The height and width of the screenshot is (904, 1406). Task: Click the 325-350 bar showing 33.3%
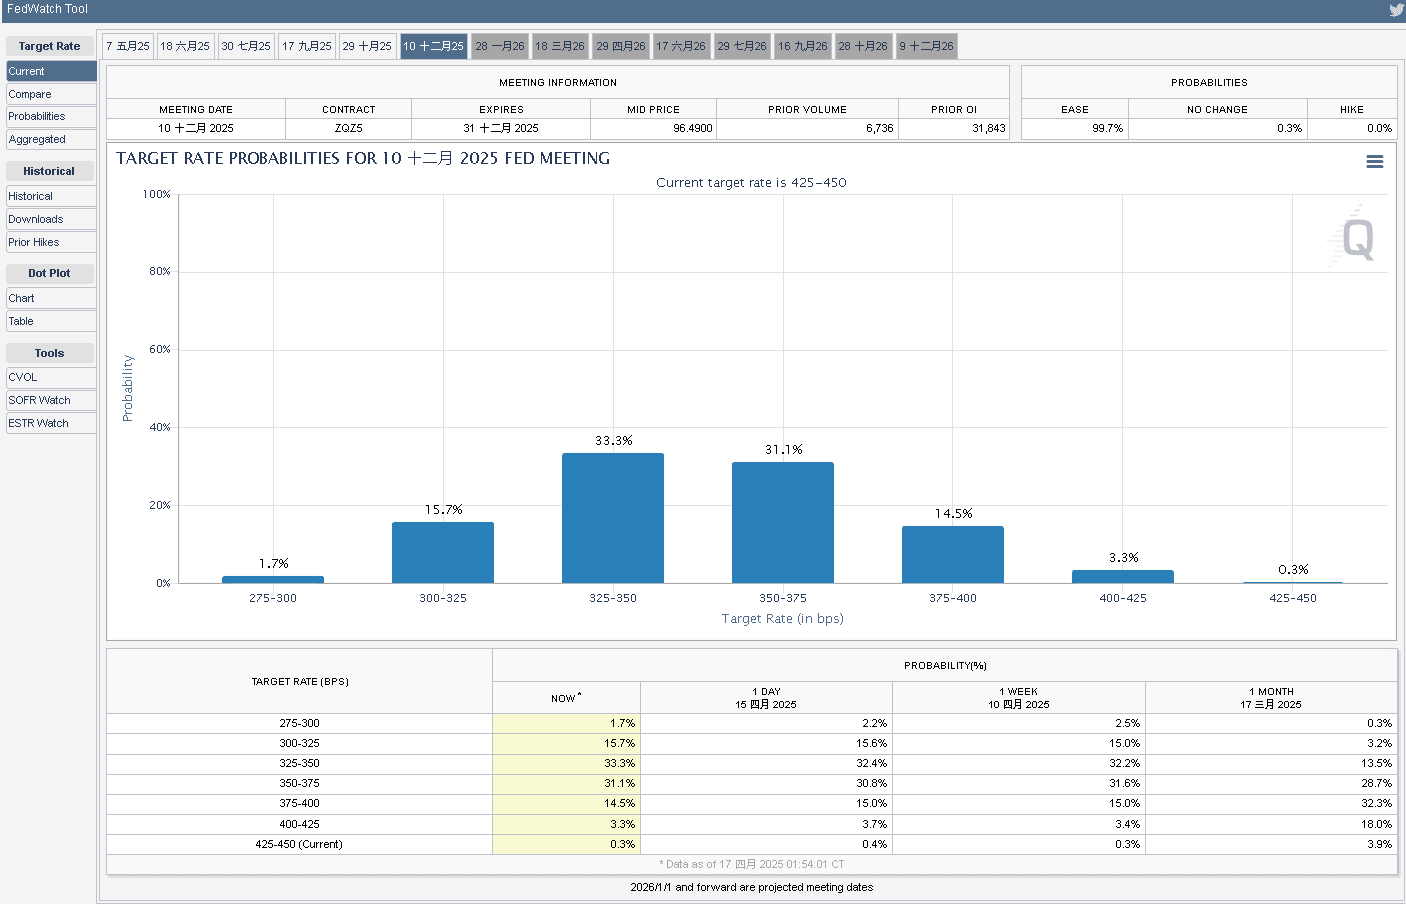(613, 518)
